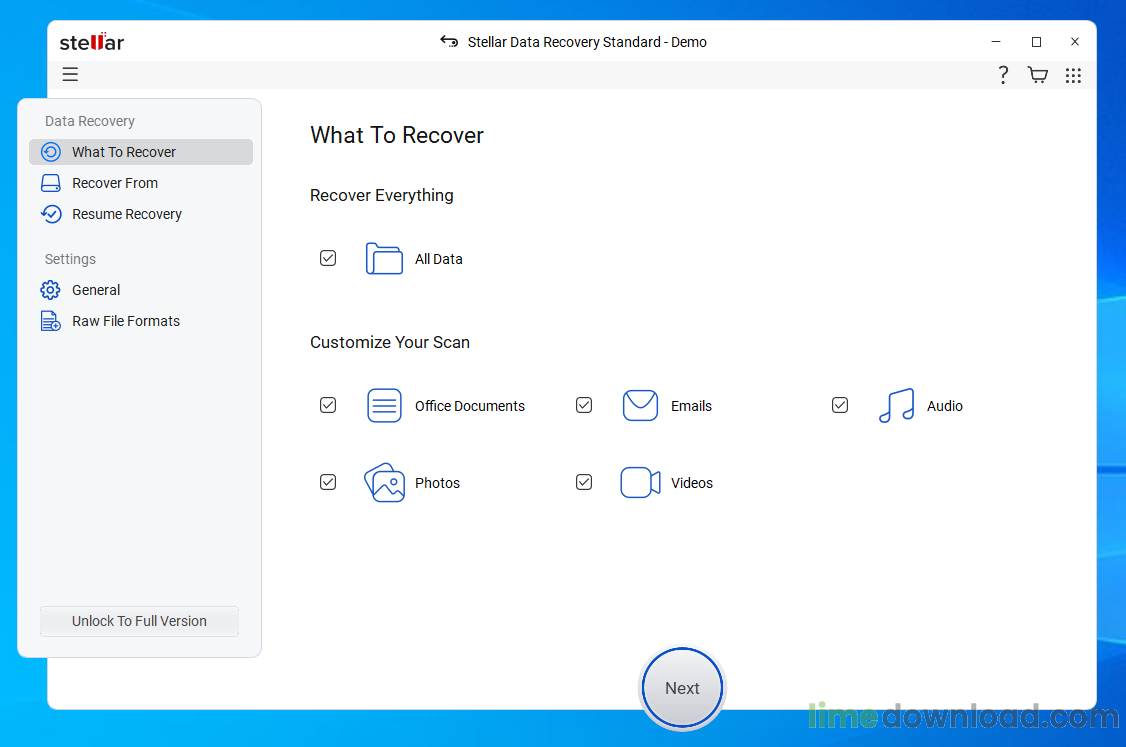Click the Videos label
Viewport: 1126px width, 747px height.
pos(692,483)
